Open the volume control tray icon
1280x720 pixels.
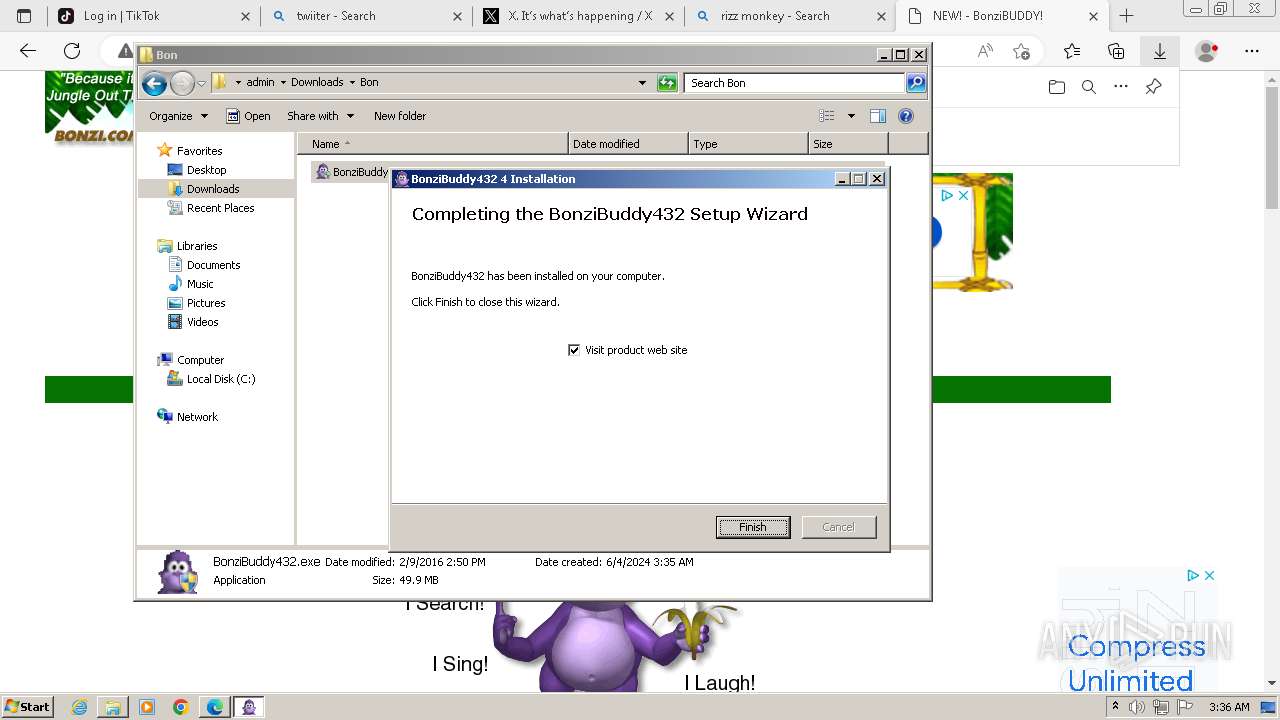click(1137, 707)
